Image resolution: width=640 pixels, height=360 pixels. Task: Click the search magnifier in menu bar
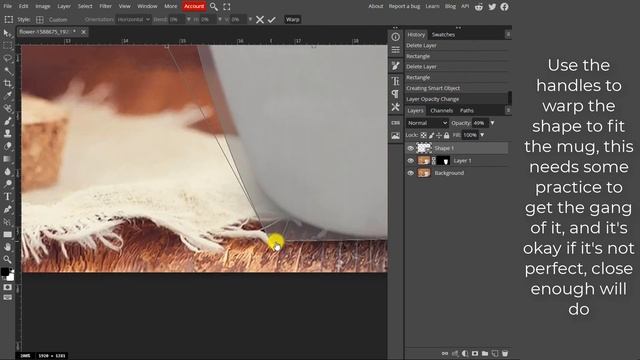click(x=213, y=7)
